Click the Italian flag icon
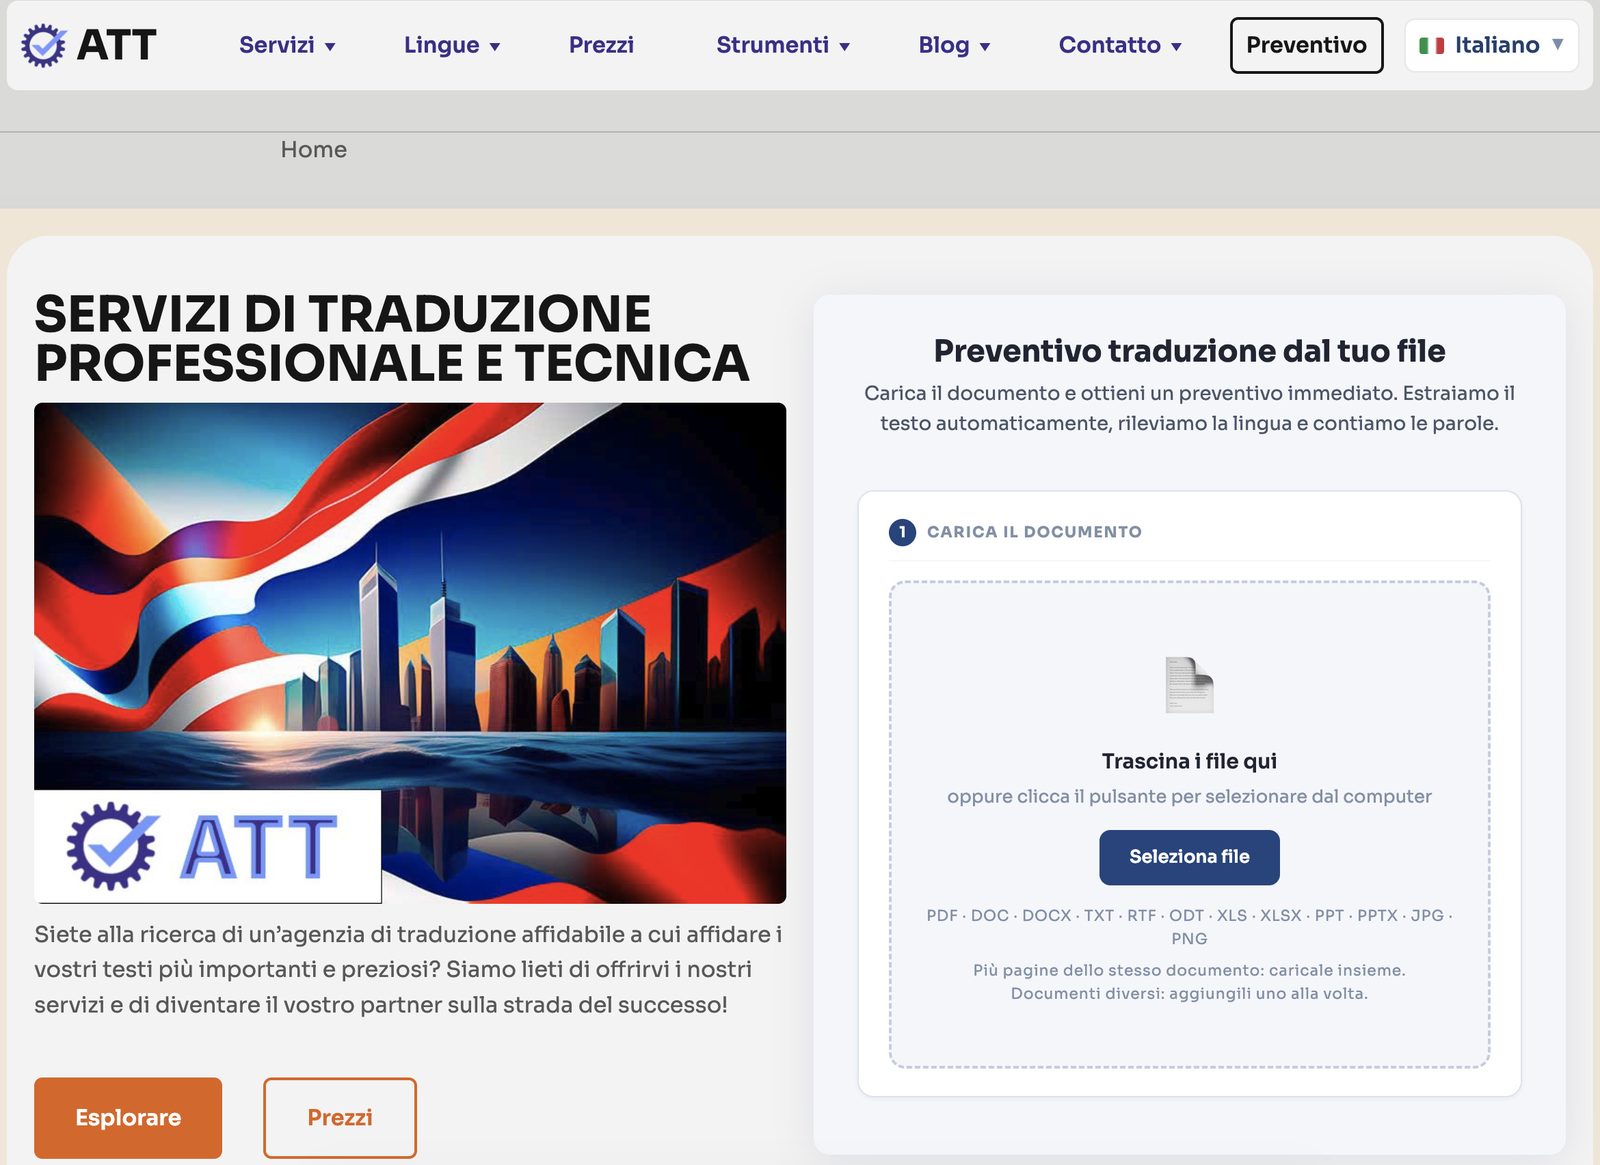This screenshot has height=1165, width=1600. (x=1431, y=46)
